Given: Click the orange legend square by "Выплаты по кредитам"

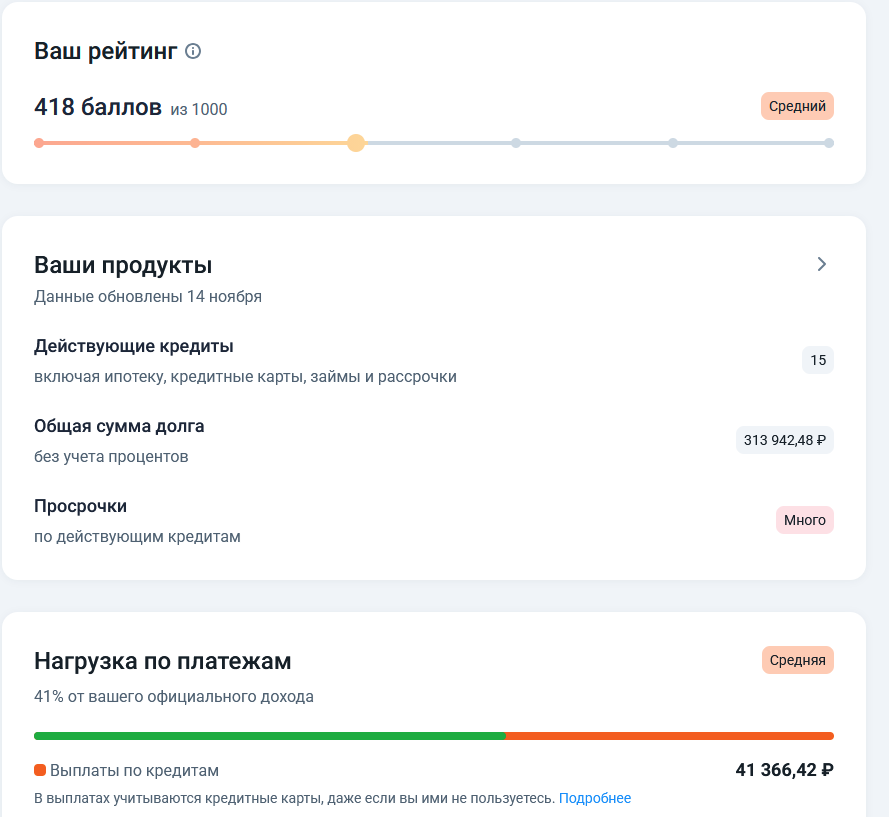Looking at the screenshot, I should coord(40,771).
